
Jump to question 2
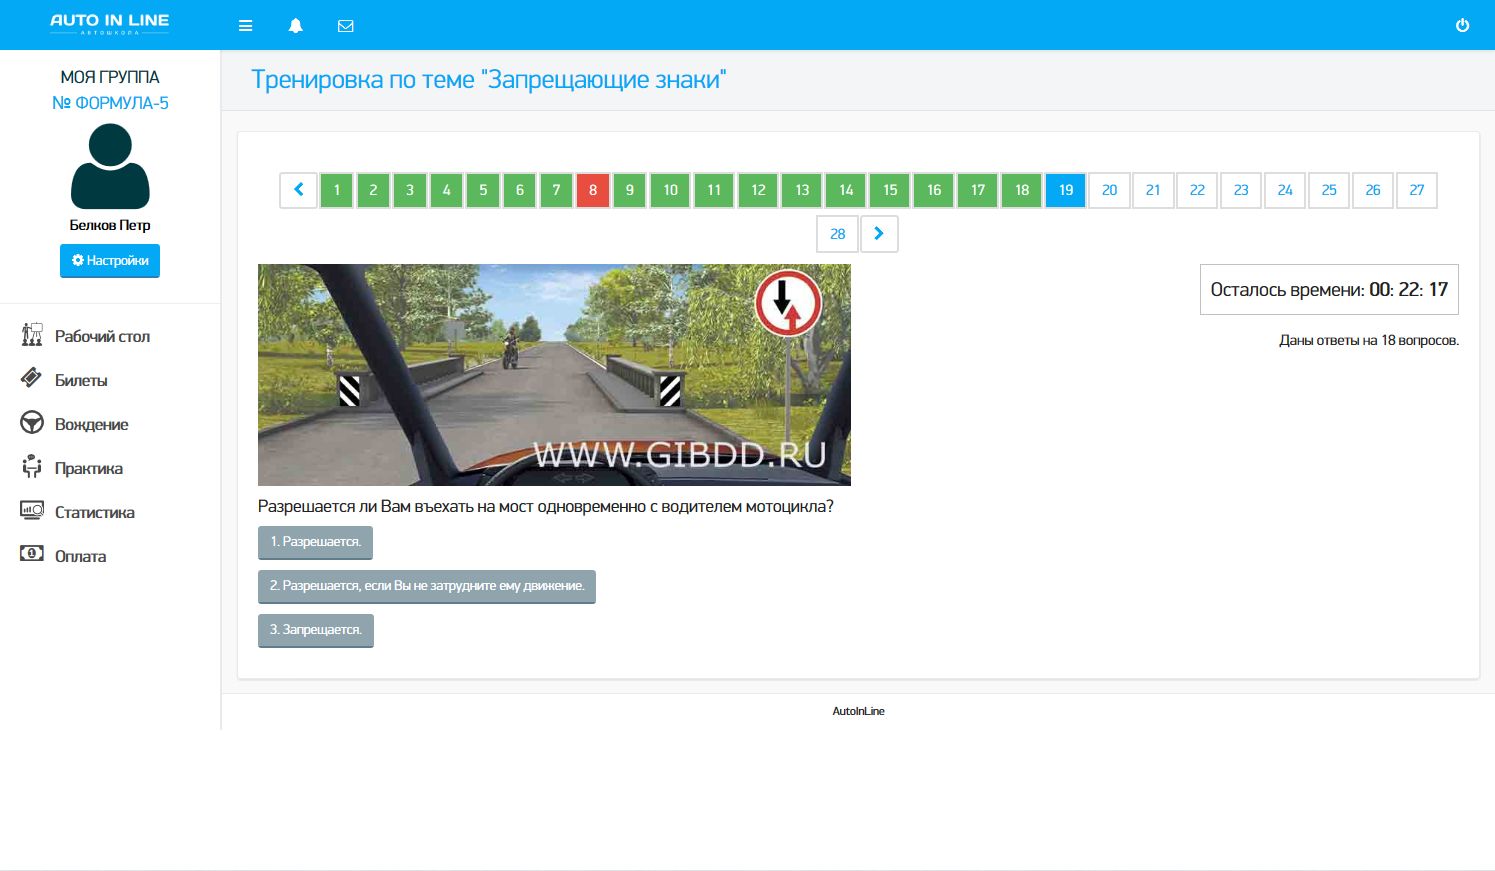tap(373, 190)
